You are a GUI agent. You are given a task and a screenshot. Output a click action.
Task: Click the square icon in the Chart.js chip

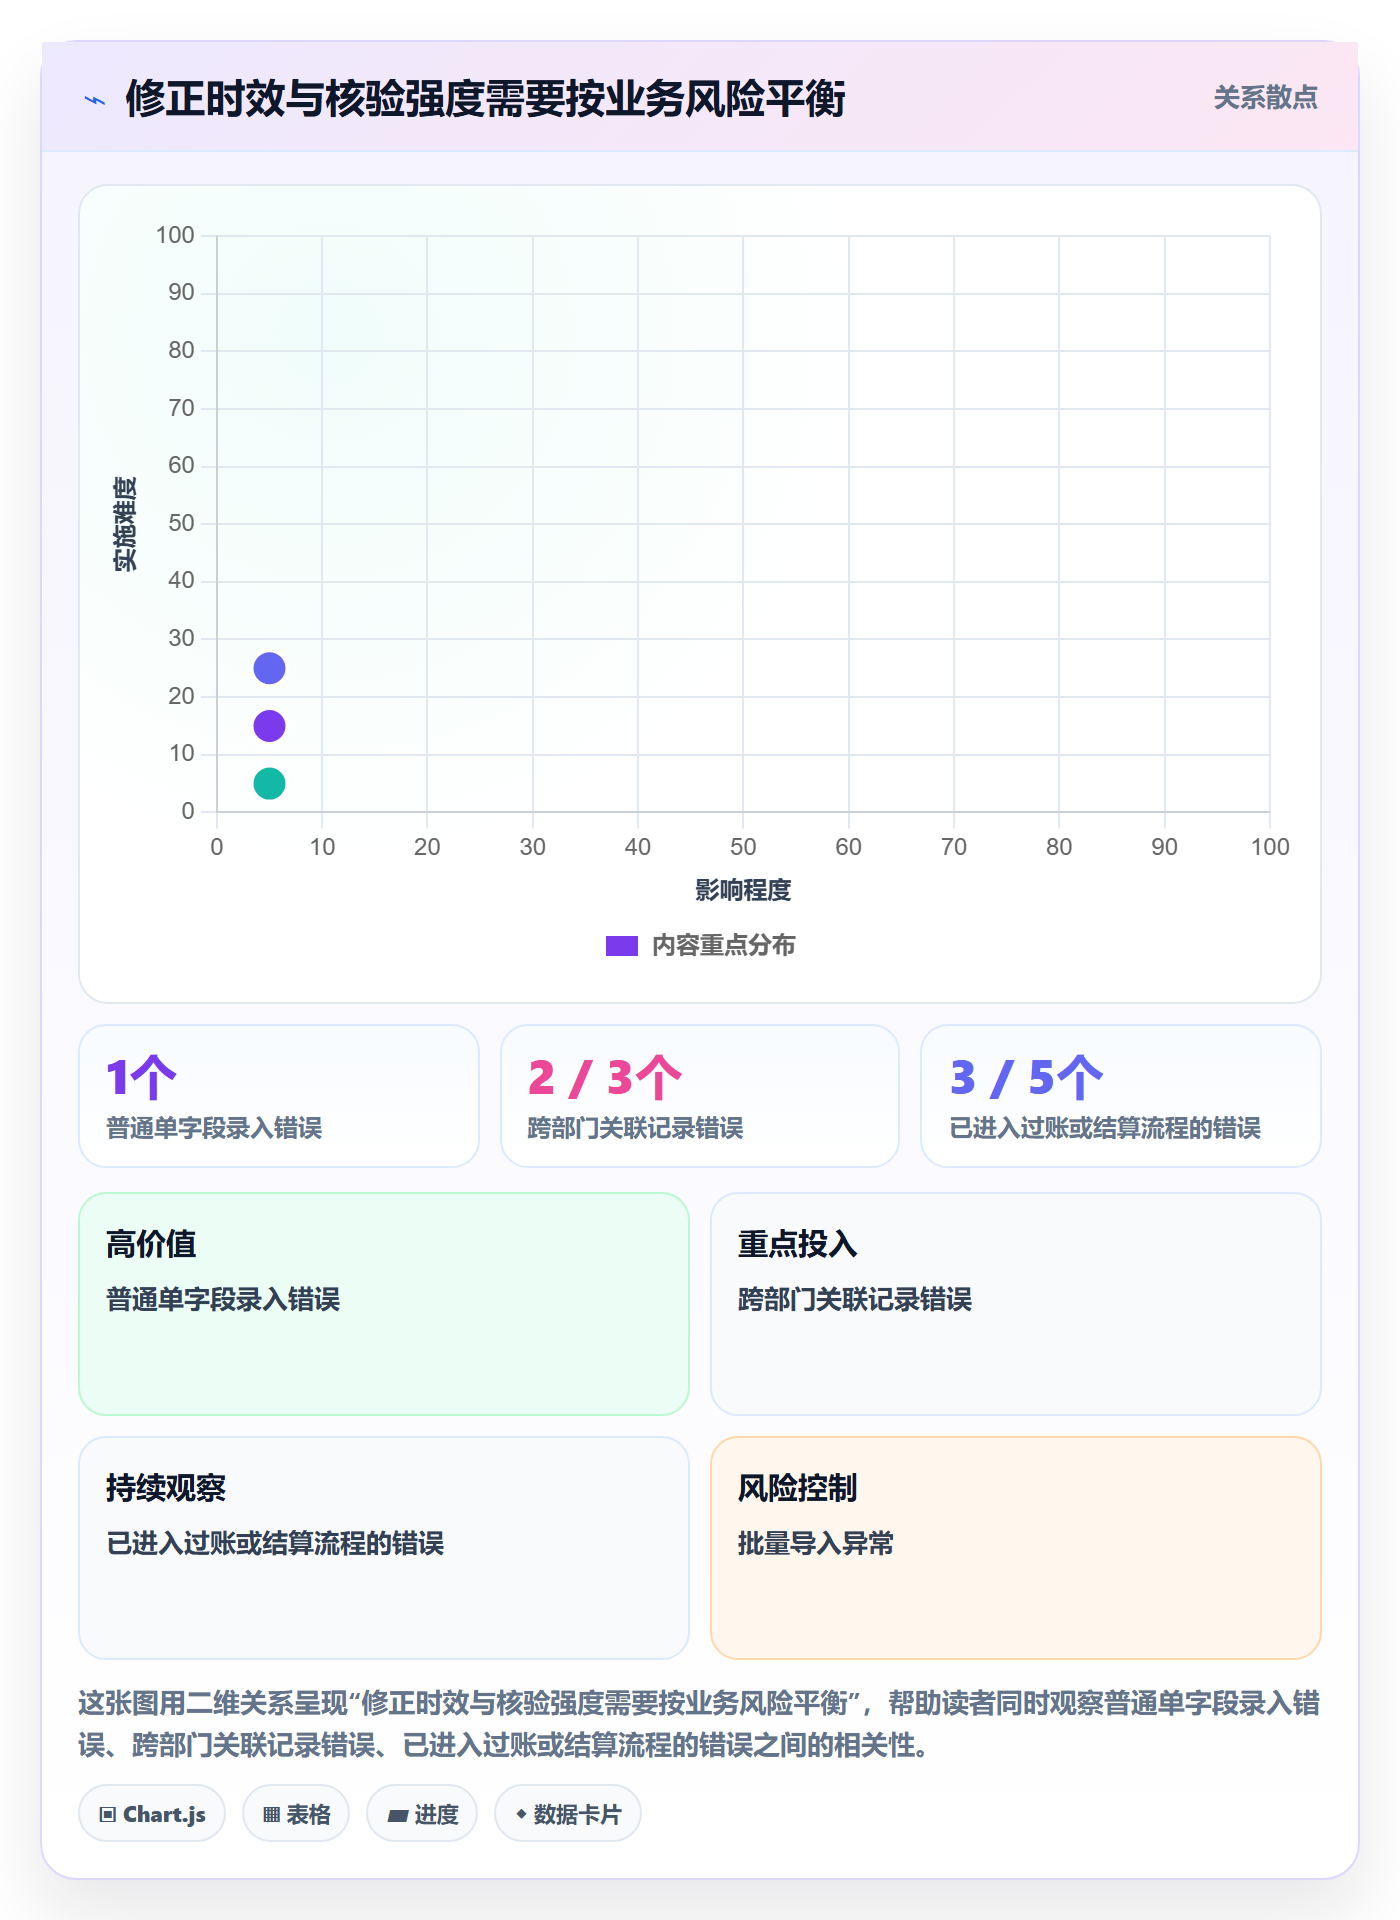tap(108, 1815)
